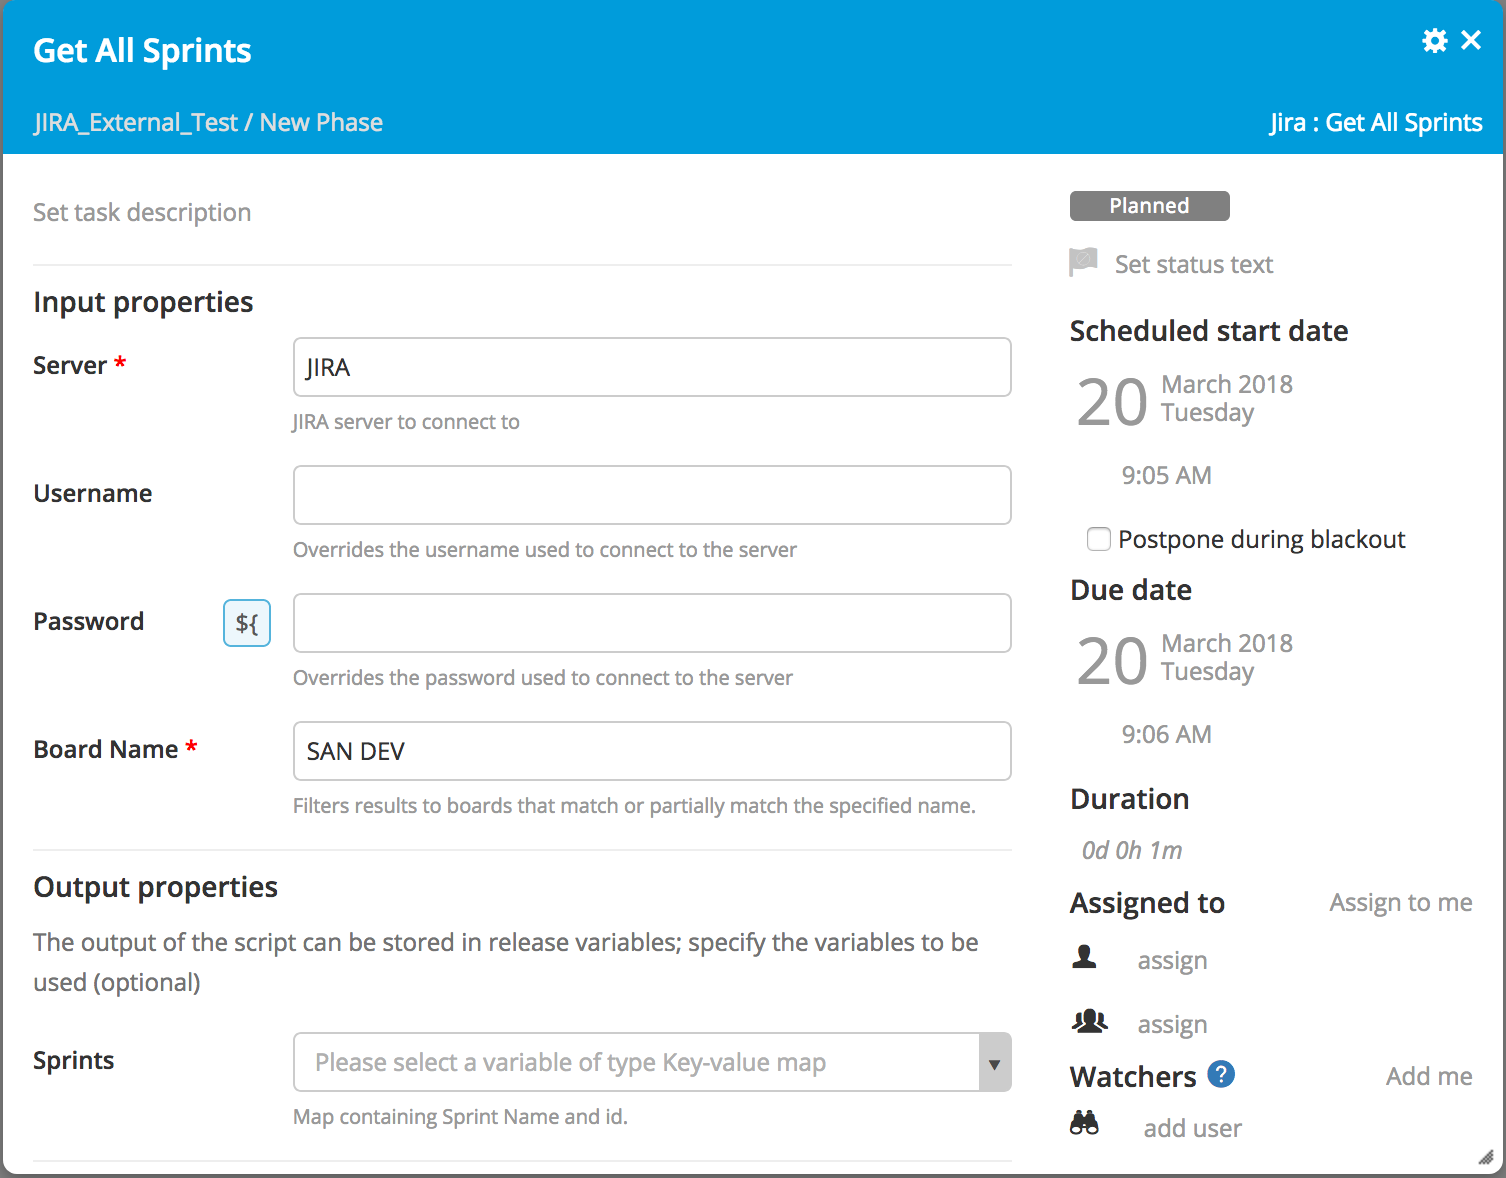Click assign next to single user

tap(1173, 960)
